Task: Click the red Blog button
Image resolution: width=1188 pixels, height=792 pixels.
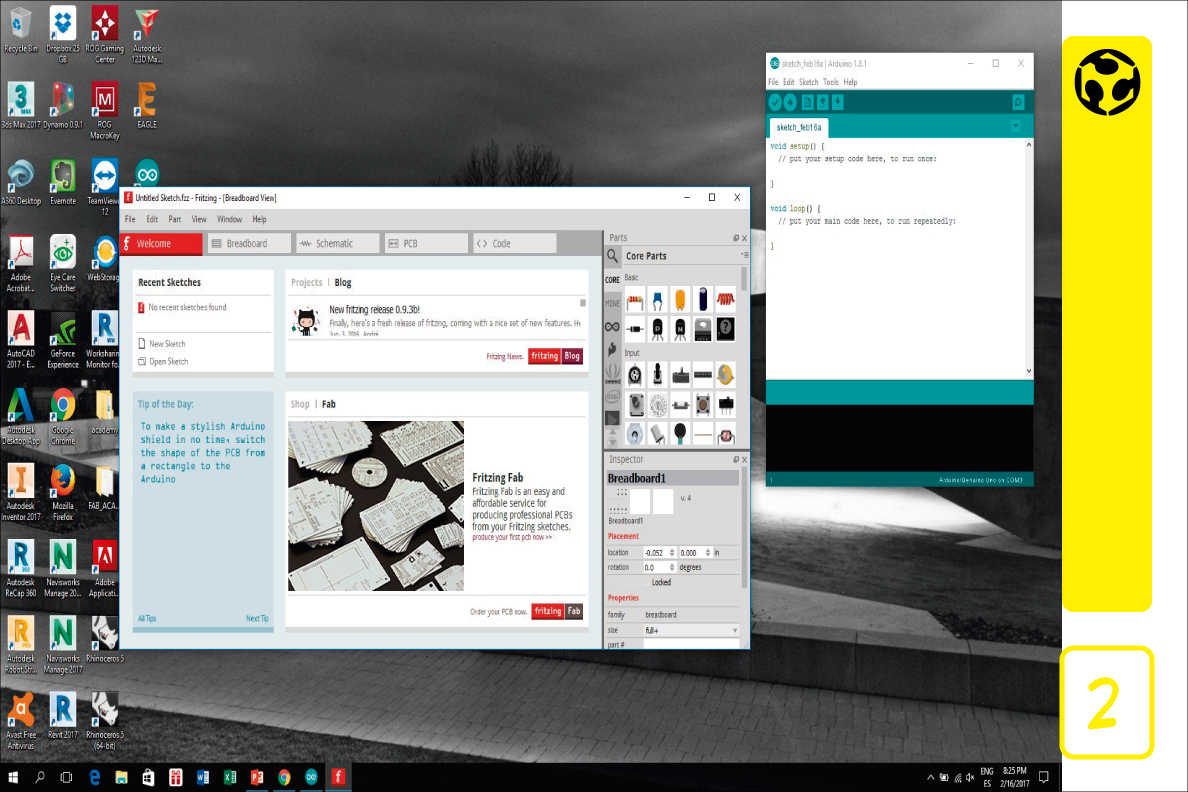Action: pyautogui.click(x=572, y=356)
